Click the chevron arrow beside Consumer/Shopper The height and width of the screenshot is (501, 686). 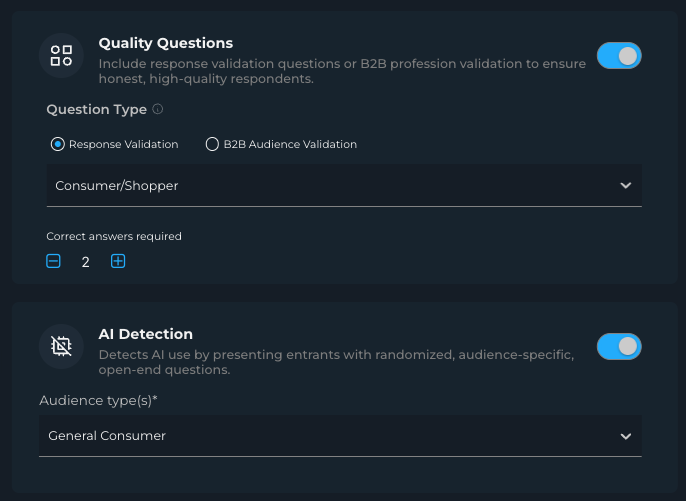coord(626,186)
